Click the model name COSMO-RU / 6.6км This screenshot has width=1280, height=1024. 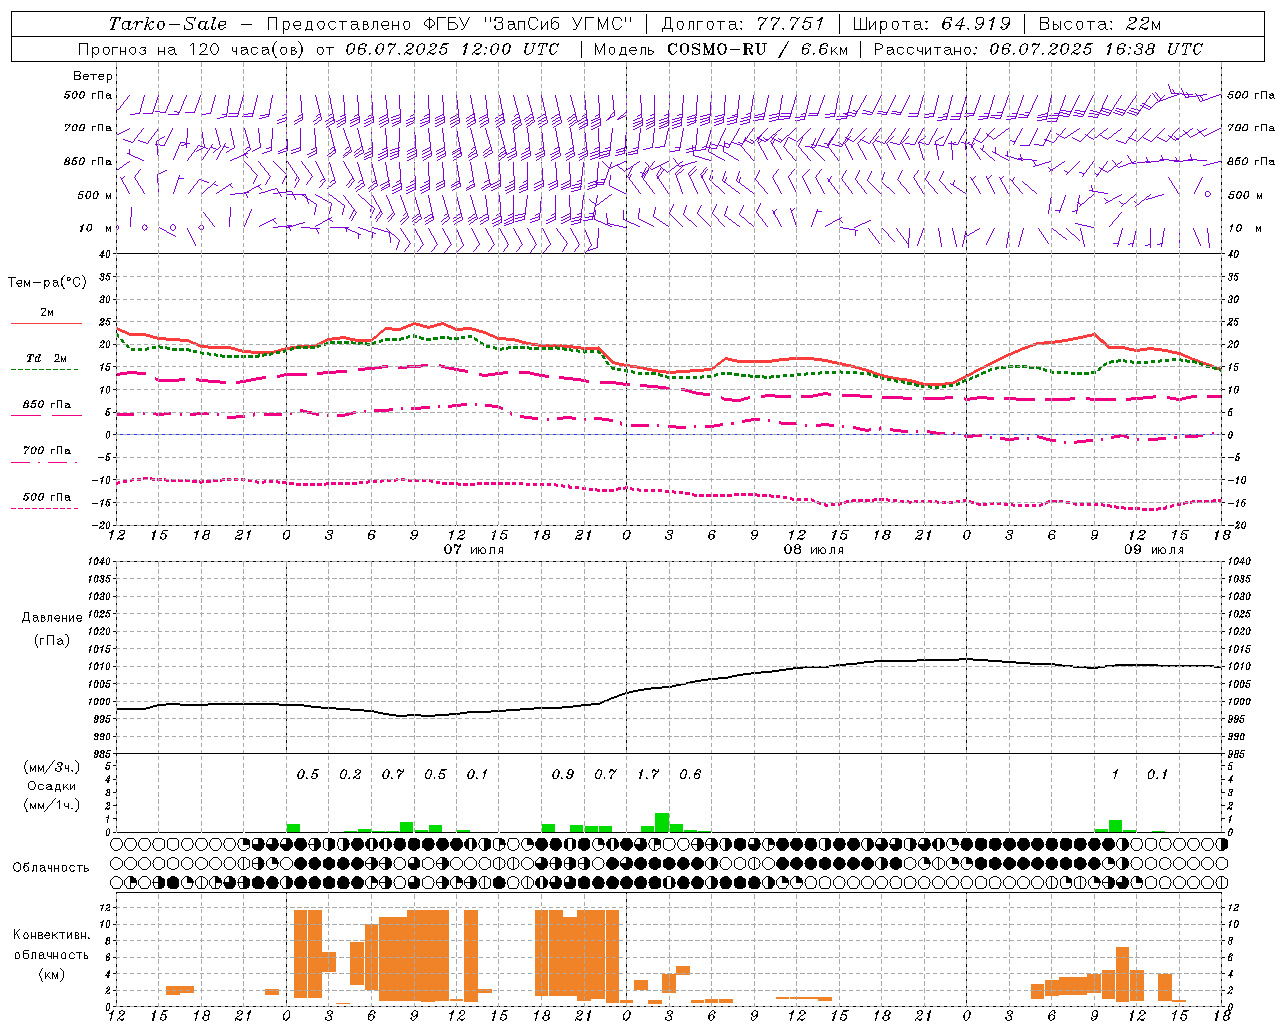coord(757,49)
